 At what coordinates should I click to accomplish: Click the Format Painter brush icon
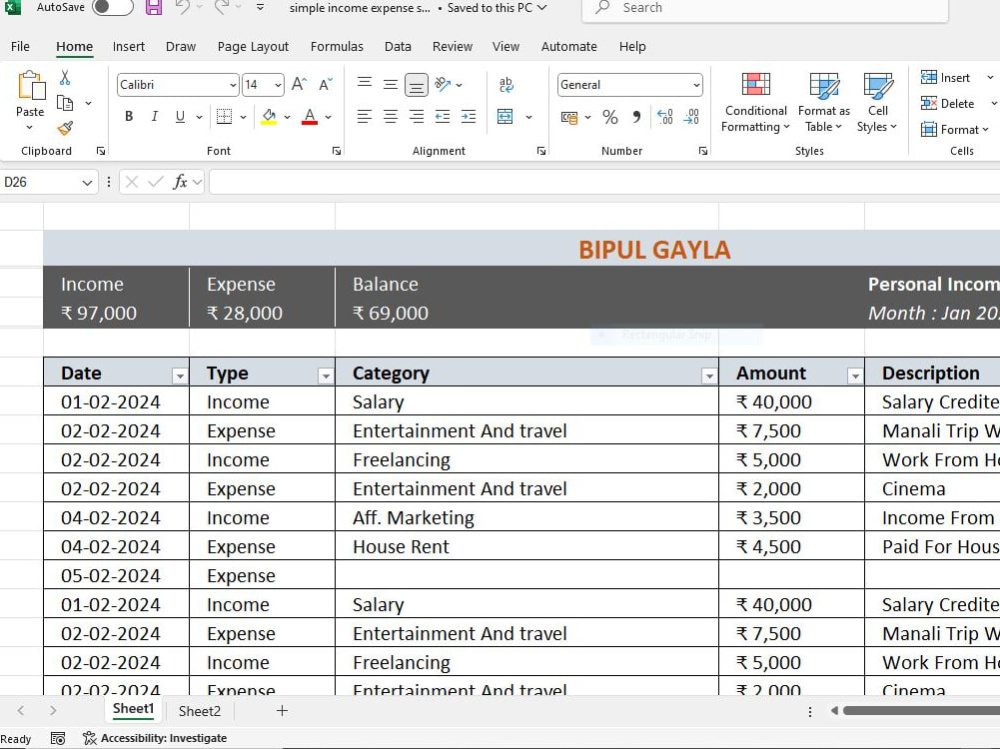pos(64,128)
